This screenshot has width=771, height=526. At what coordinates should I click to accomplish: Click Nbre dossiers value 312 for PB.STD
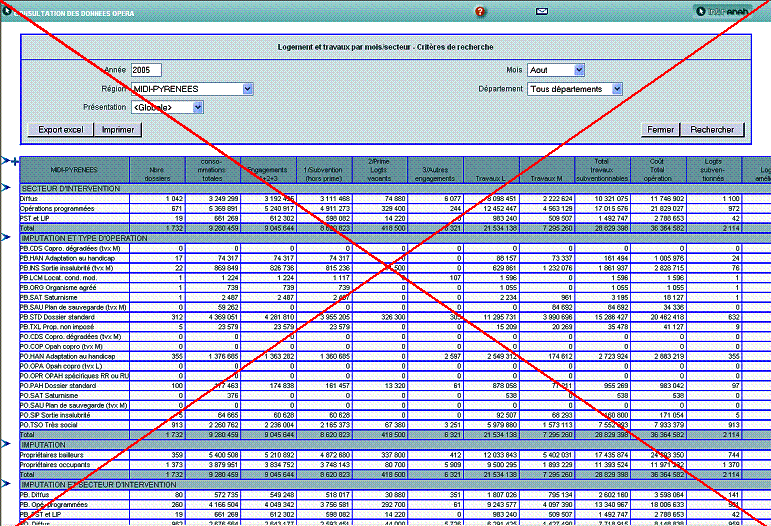click(x=177, y=317)
